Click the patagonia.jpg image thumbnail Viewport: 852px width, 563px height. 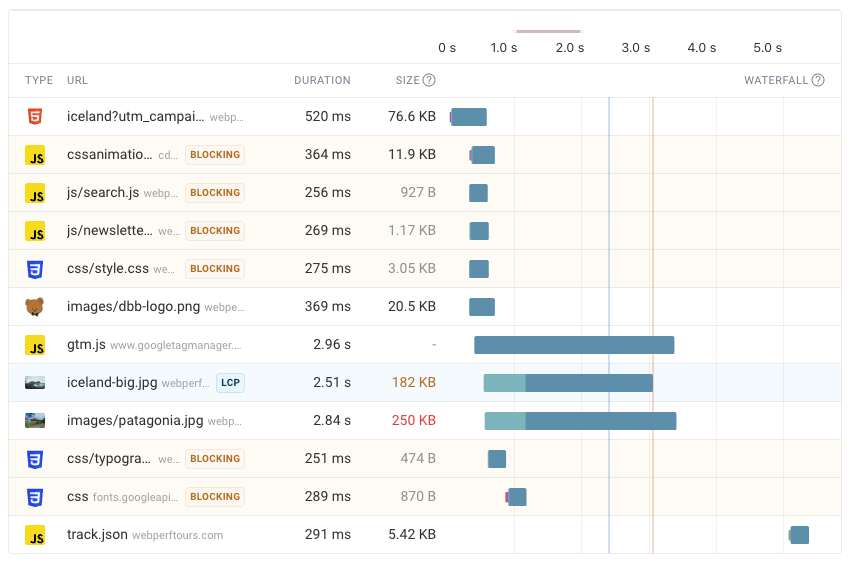[x=35, y=421]
